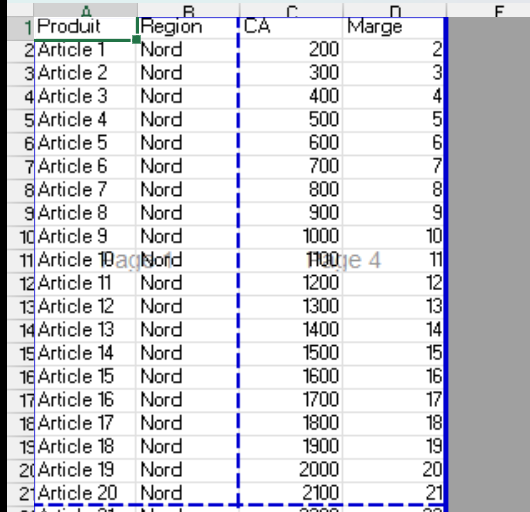This screenshot has width=530, height=512.
Task: Click cell containing Article 9
Action: (85, 237)
